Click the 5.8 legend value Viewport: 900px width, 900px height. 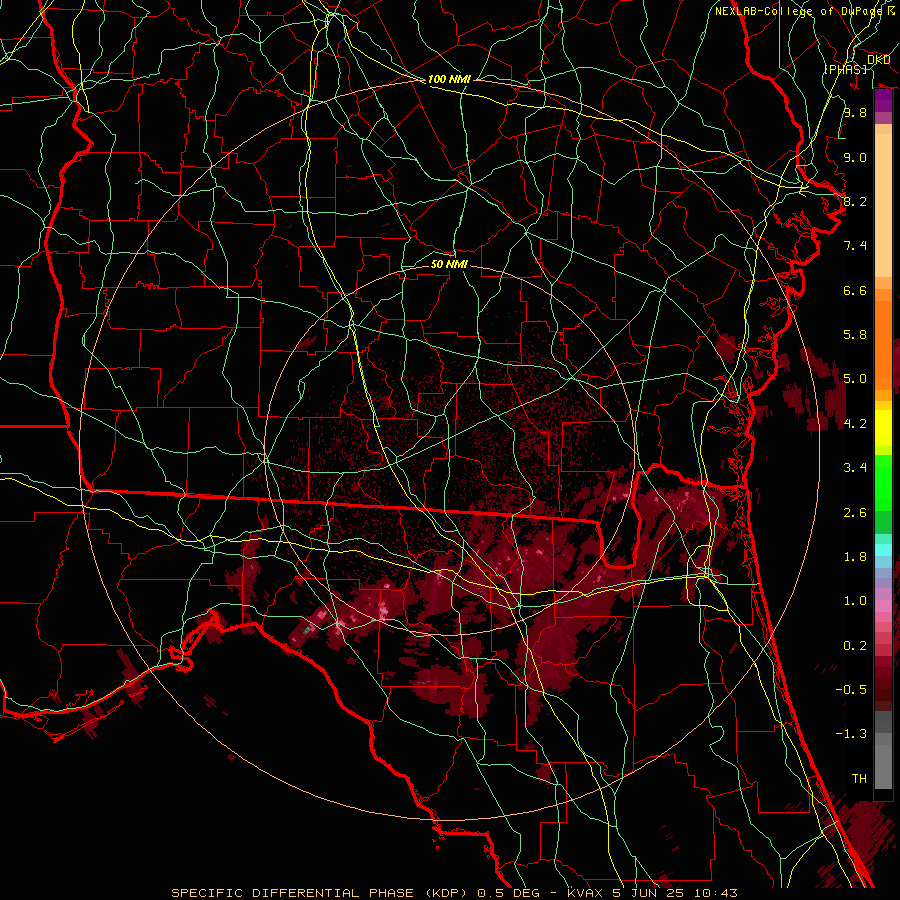point(855,335)
